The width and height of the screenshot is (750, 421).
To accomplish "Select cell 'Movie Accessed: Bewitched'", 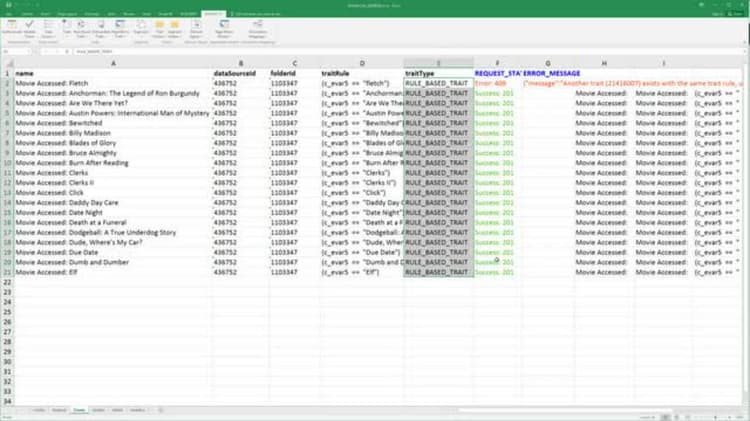I will (113, 123).
